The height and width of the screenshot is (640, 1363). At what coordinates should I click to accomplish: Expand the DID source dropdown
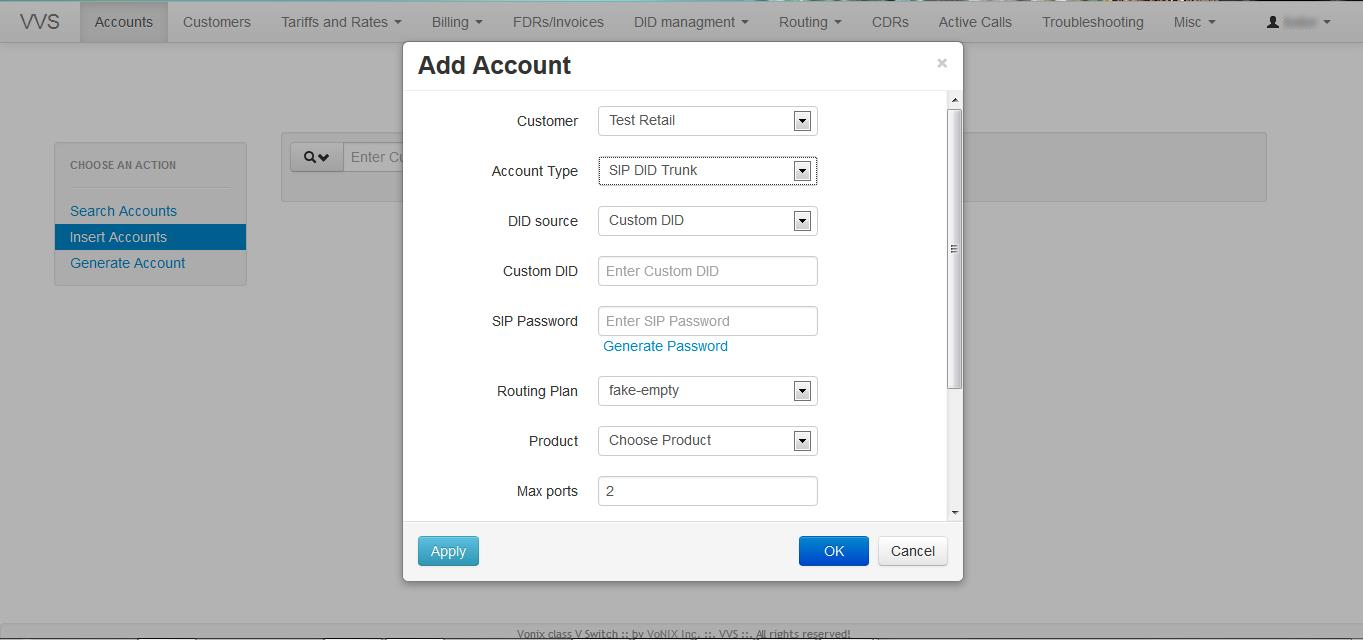point(707,221)
